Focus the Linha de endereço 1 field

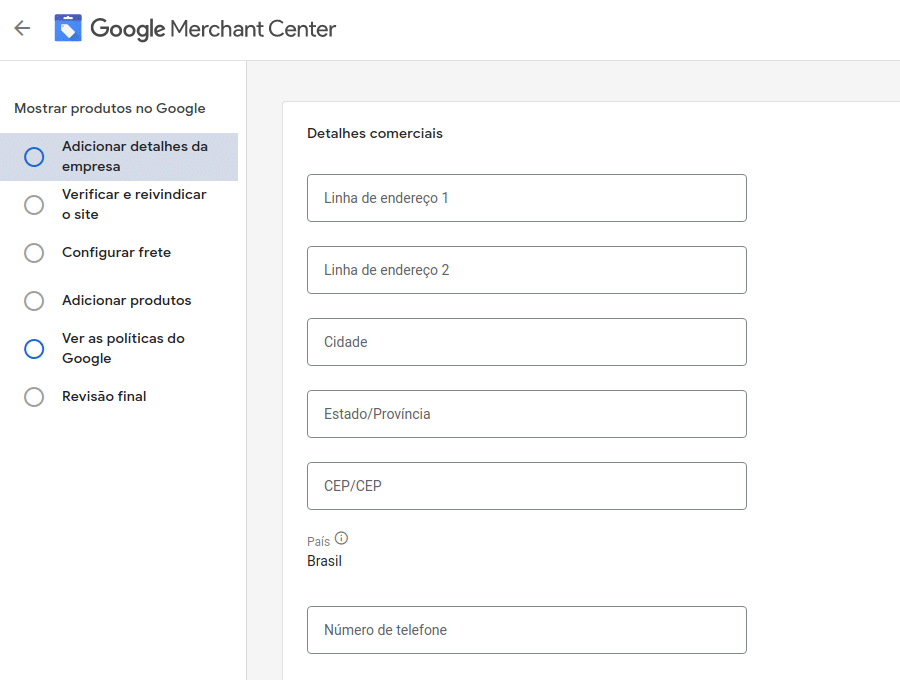527,198
